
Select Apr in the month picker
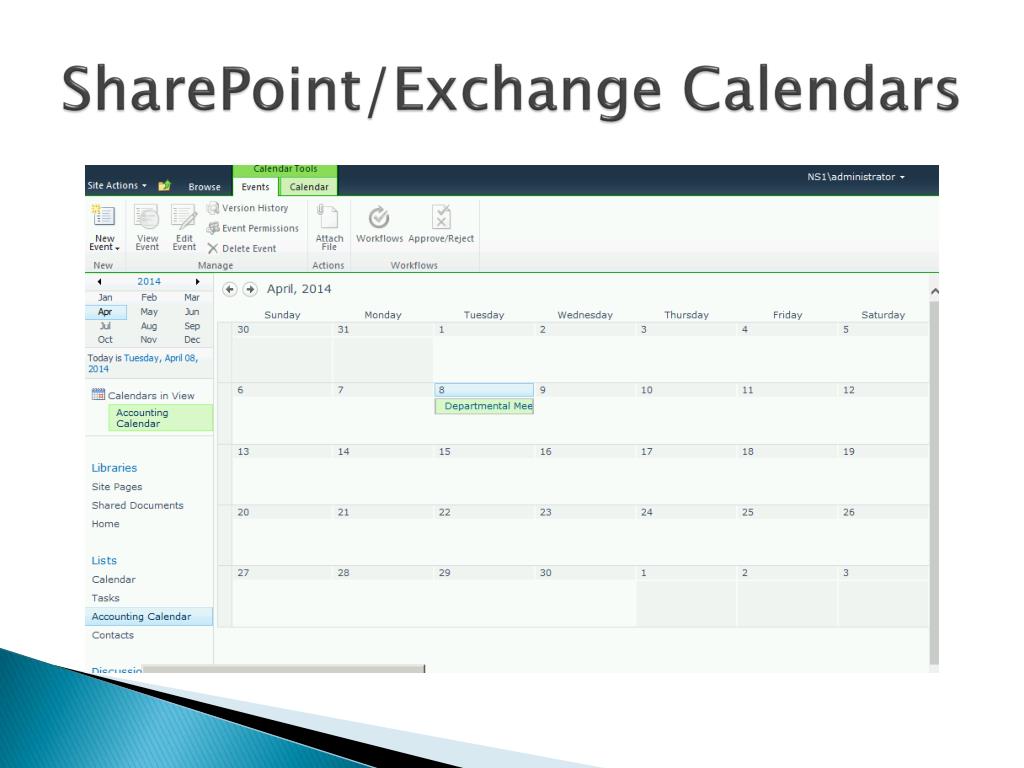click(105, 312)
